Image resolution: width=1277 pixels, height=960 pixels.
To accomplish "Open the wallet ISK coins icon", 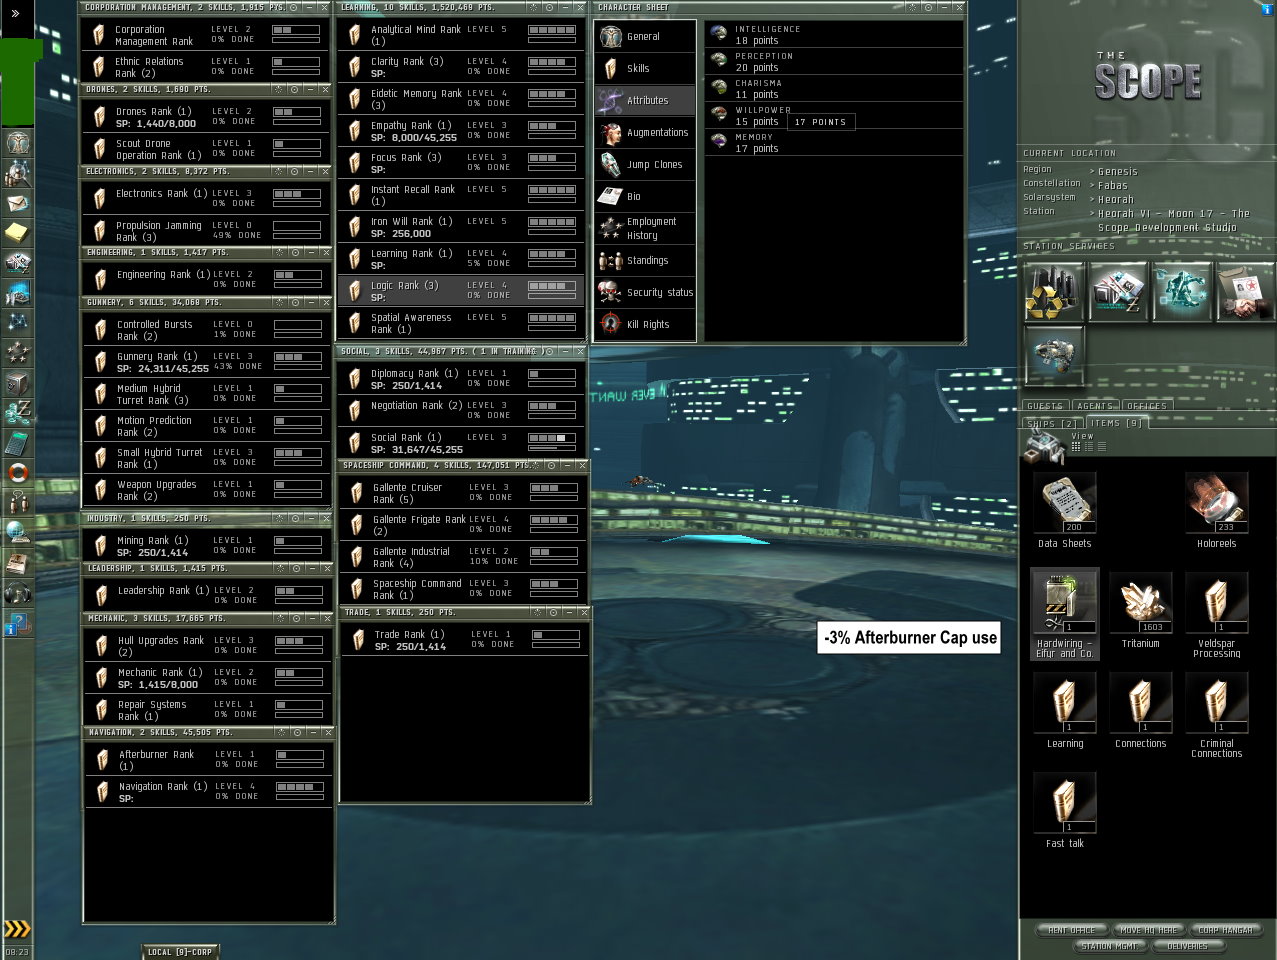I will point(17,413).
